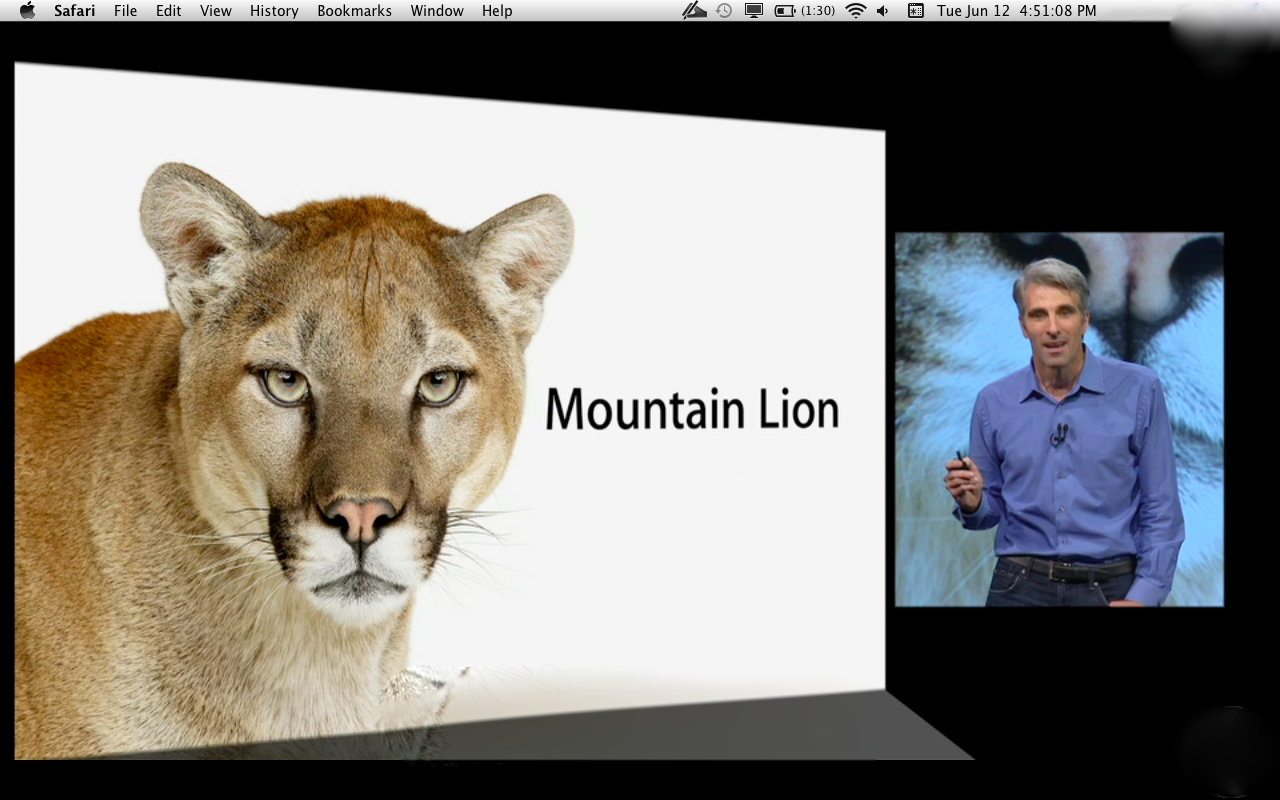Open the View menu
The height and width of the screenshot is (800, 1280).
coord(216,11)
